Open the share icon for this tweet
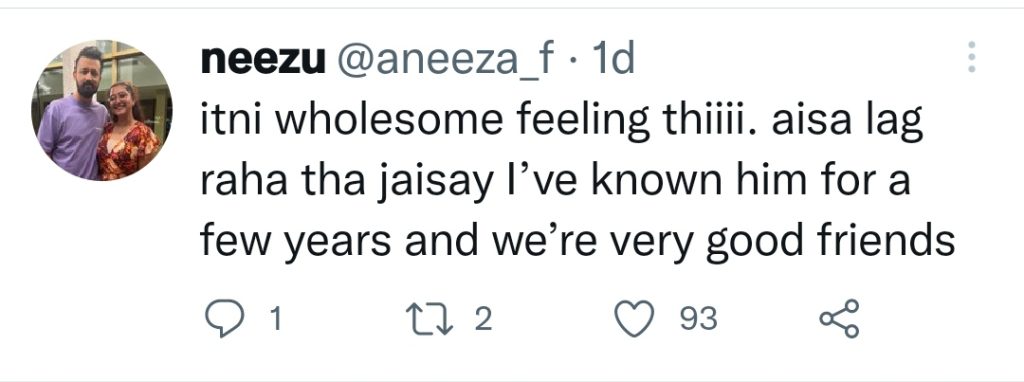The height and width of the screenshot is (382, 1024). [839, 319]
